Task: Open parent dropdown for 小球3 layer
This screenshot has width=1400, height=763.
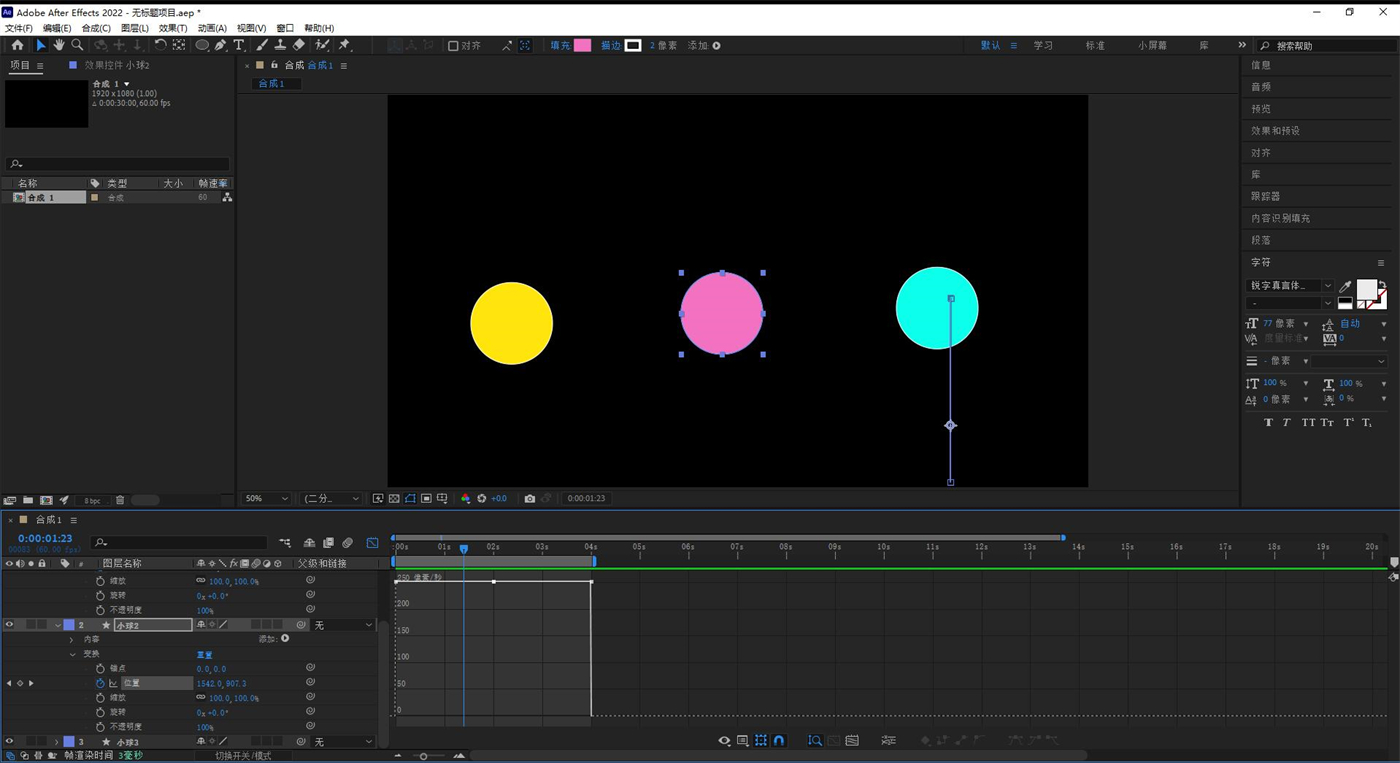Action: click(343, 742)
